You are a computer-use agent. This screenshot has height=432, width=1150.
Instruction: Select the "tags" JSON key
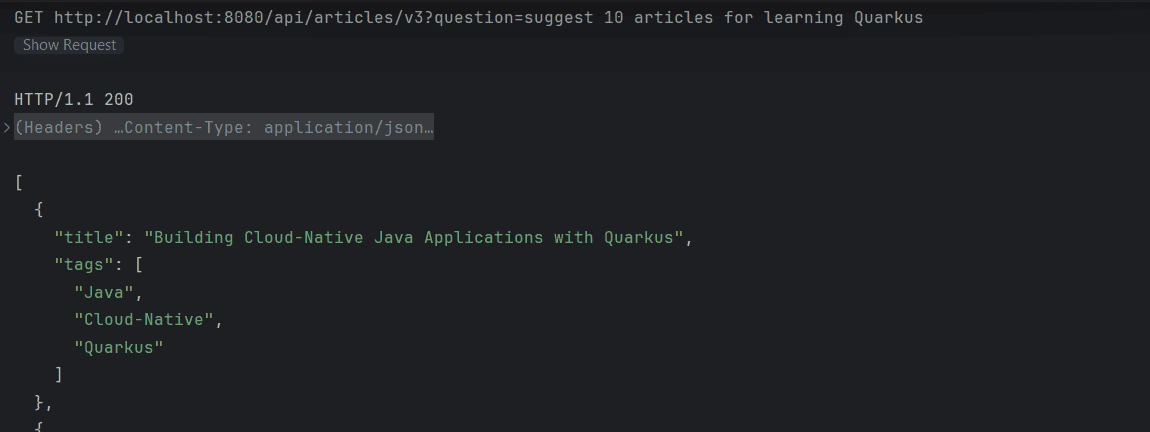79,265
